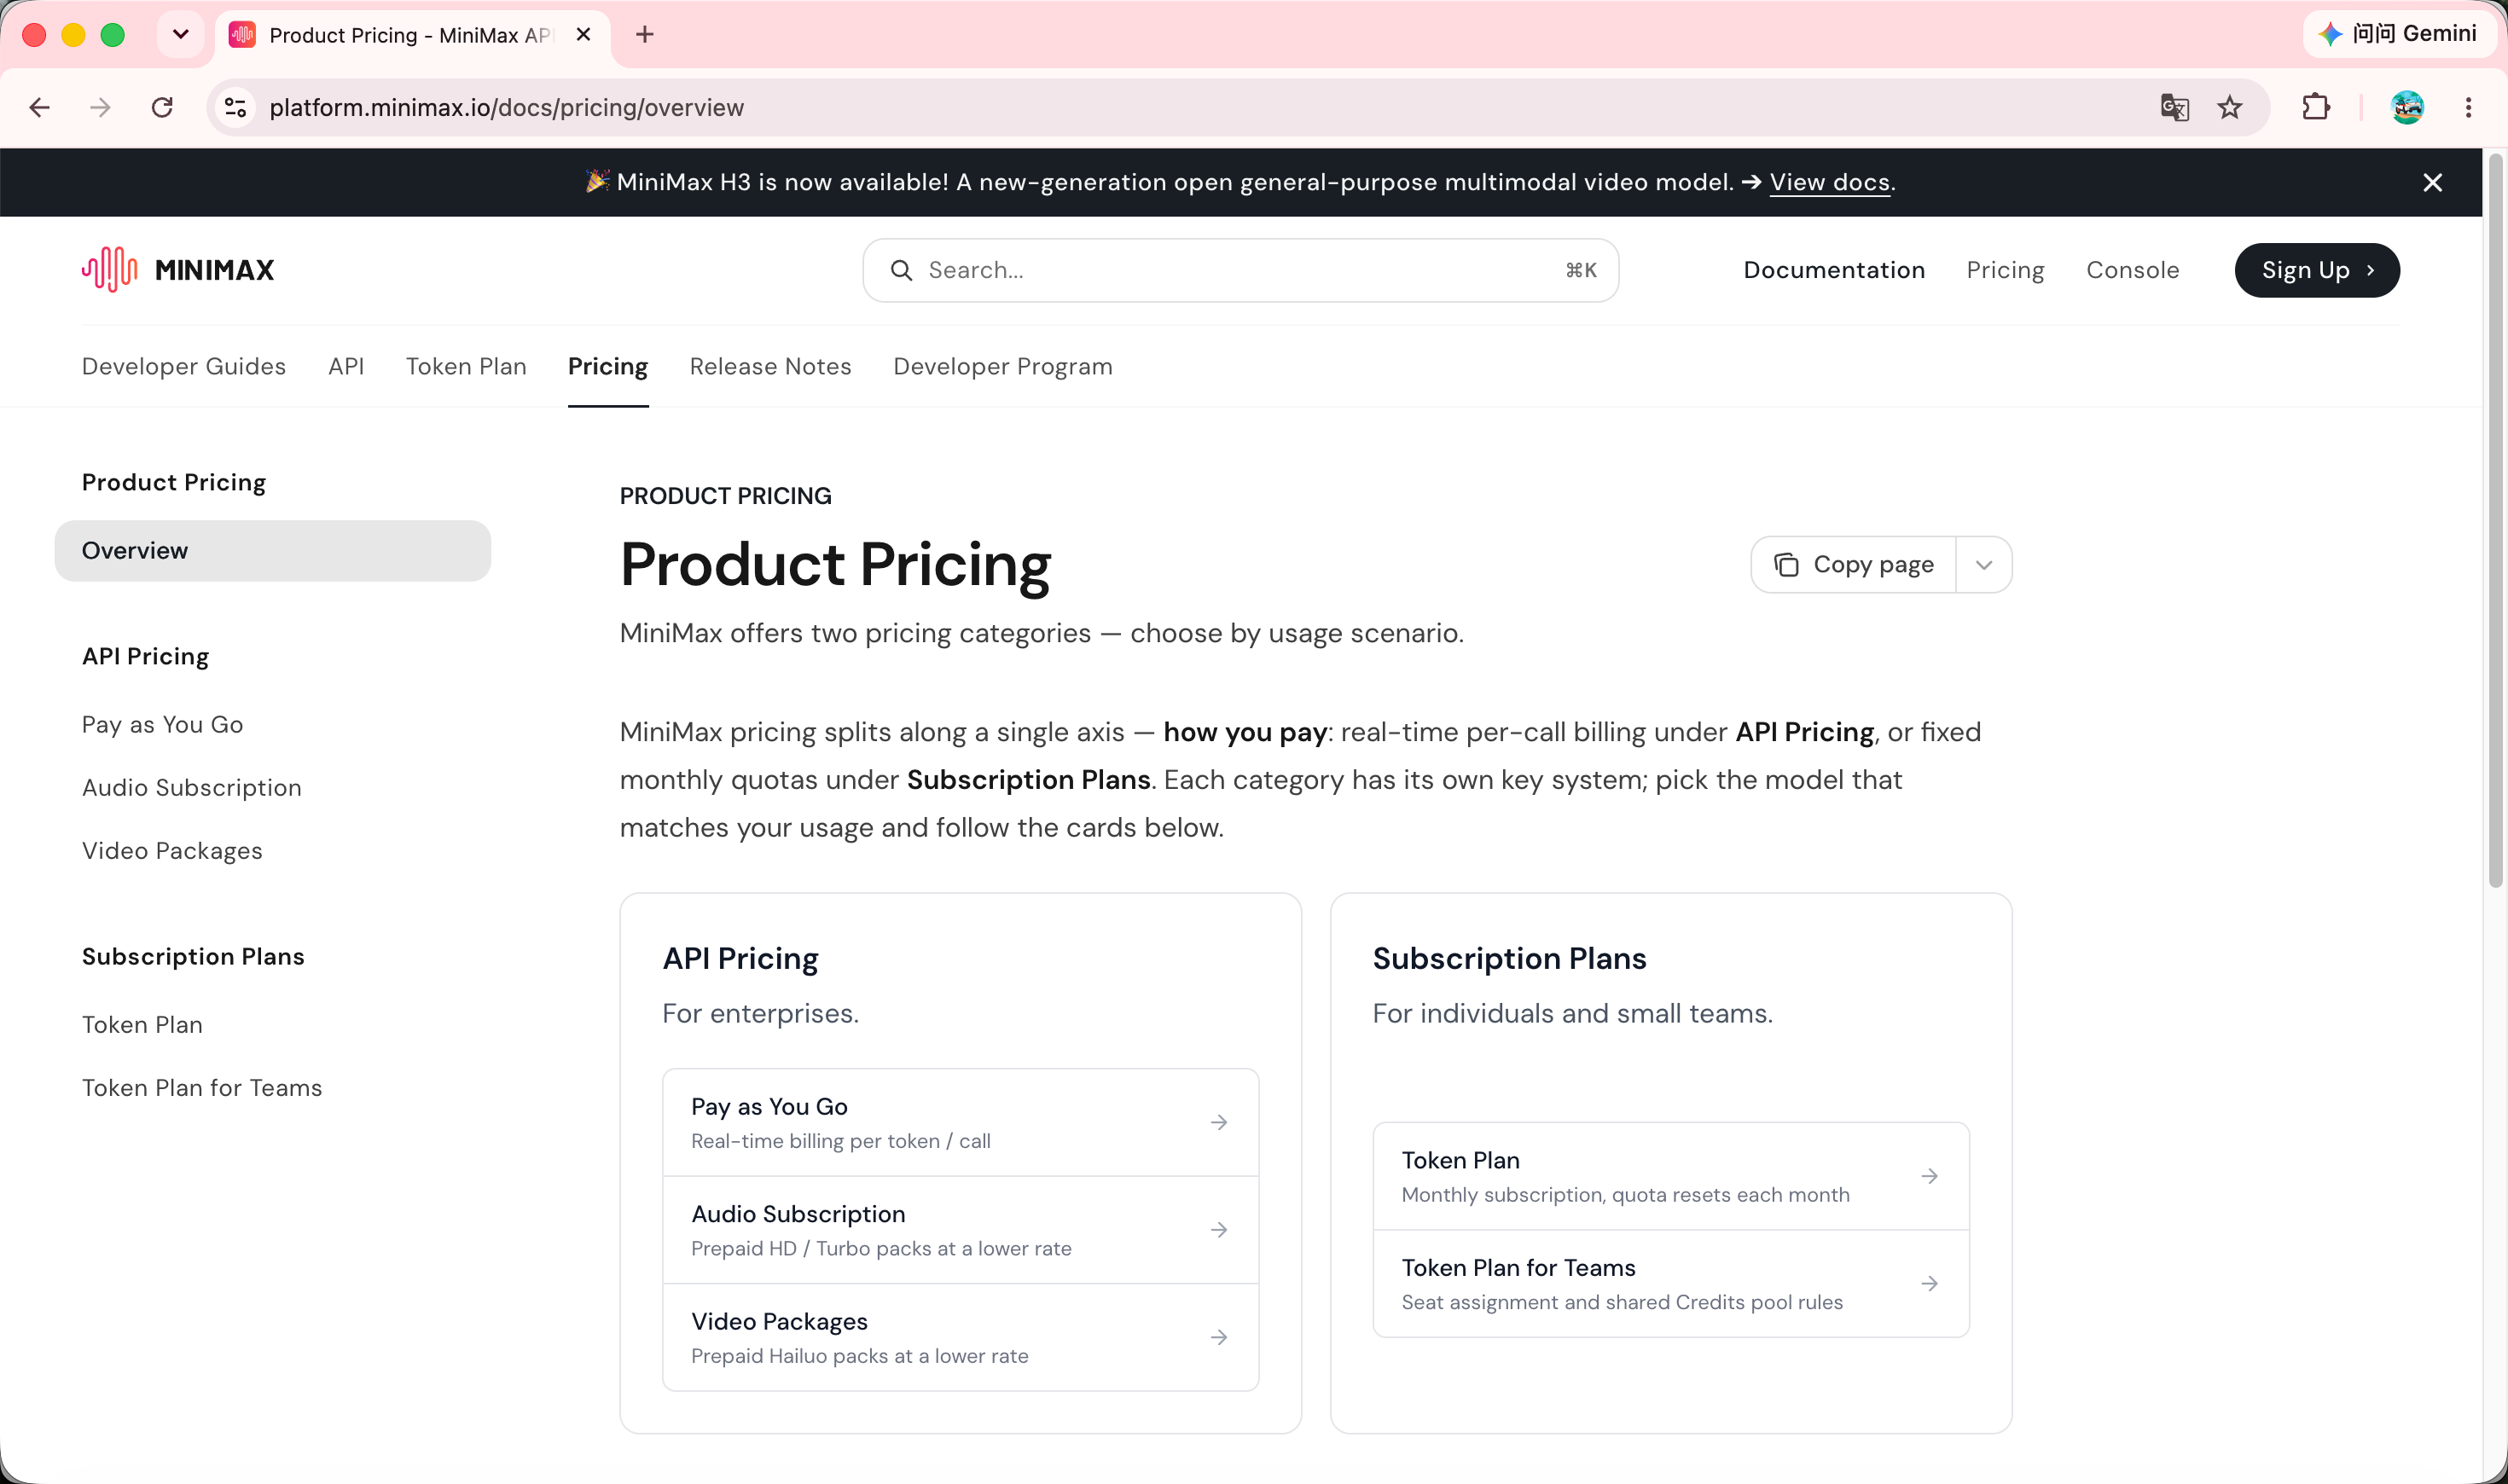Follow the View docs link

[x=1829, y=182]
